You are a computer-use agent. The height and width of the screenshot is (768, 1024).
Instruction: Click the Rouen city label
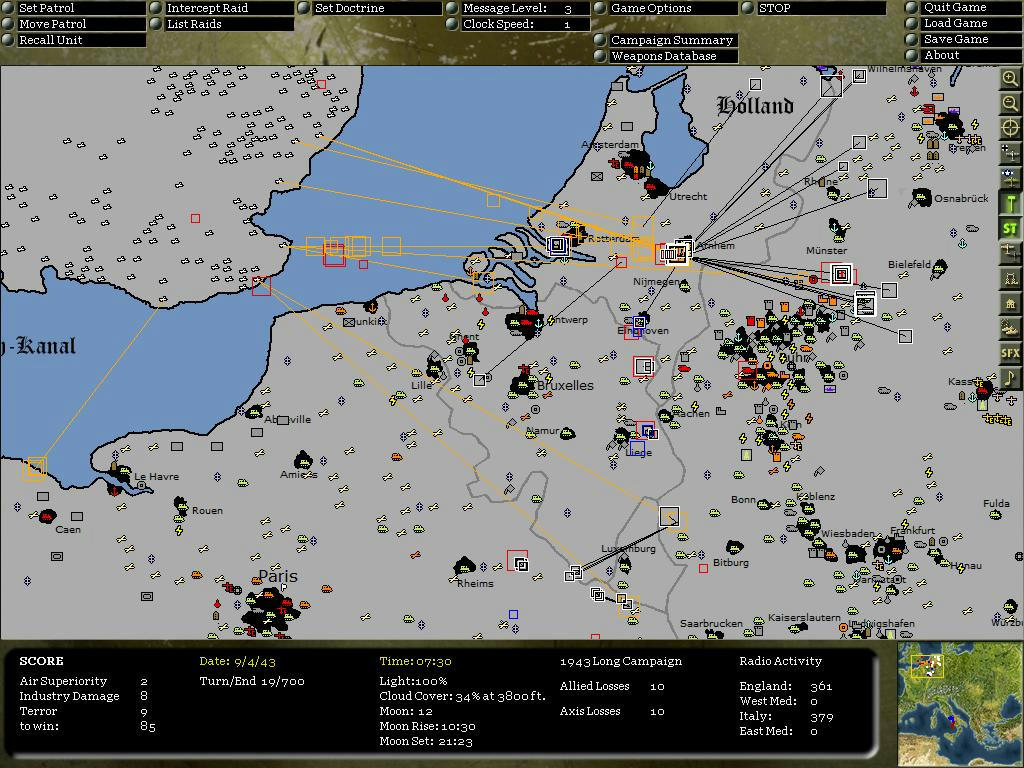[207, 511]
